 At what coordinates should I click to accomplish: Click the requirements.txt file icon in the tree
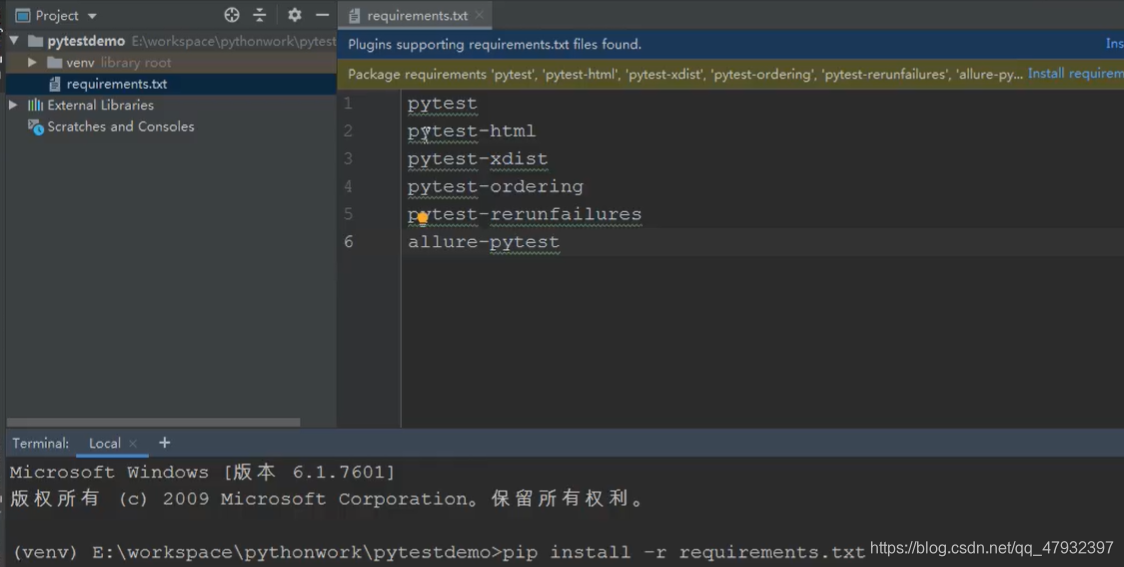coord(54,84)
